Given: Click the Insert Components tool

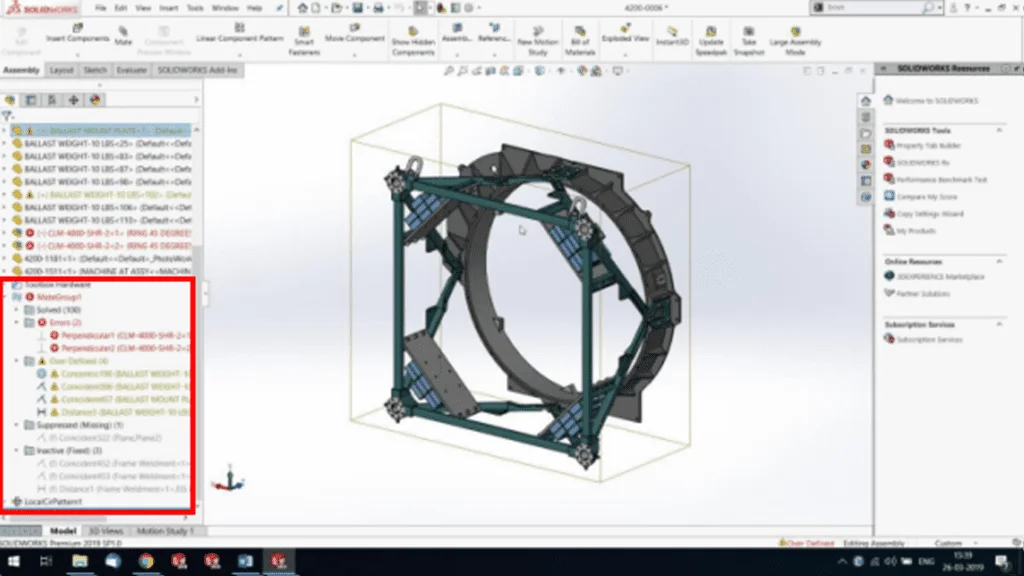Looking at the screenshot, I should (x=77, y=33).
